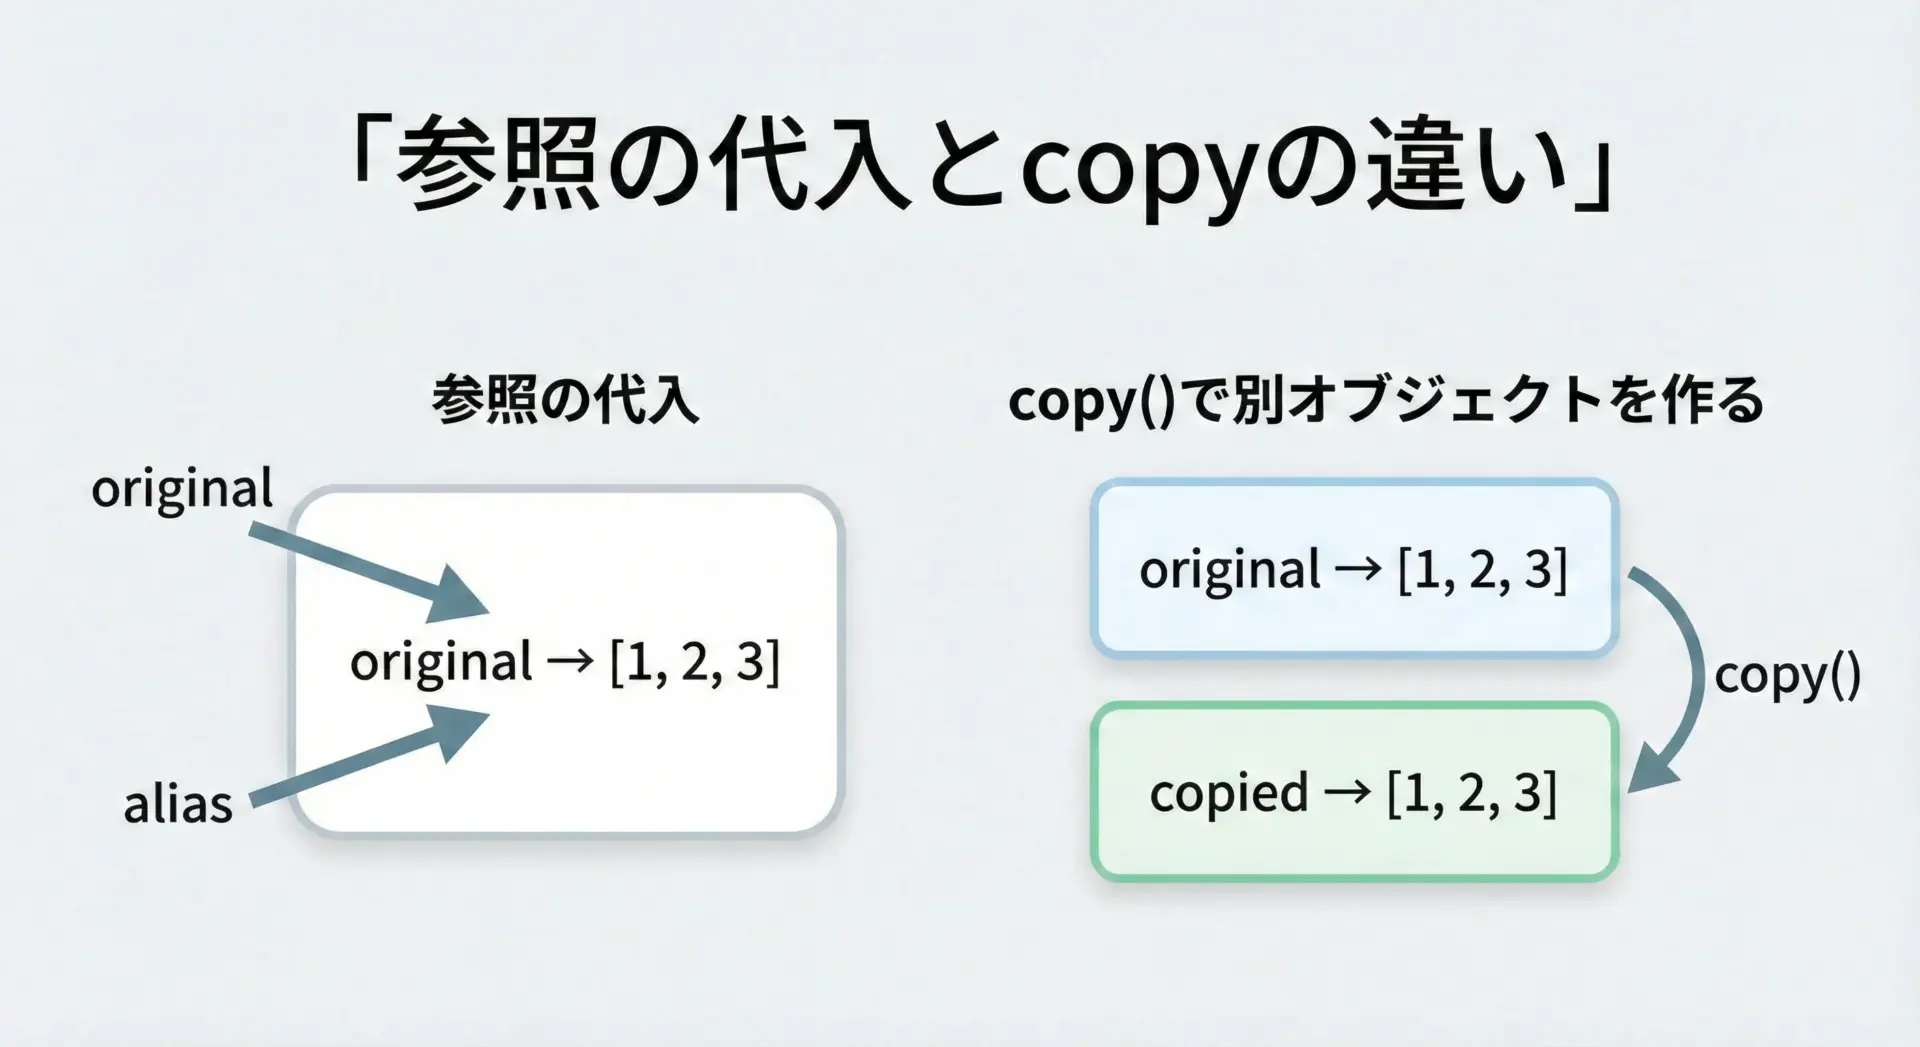Click the main Japanese title heading

[980, 165]
